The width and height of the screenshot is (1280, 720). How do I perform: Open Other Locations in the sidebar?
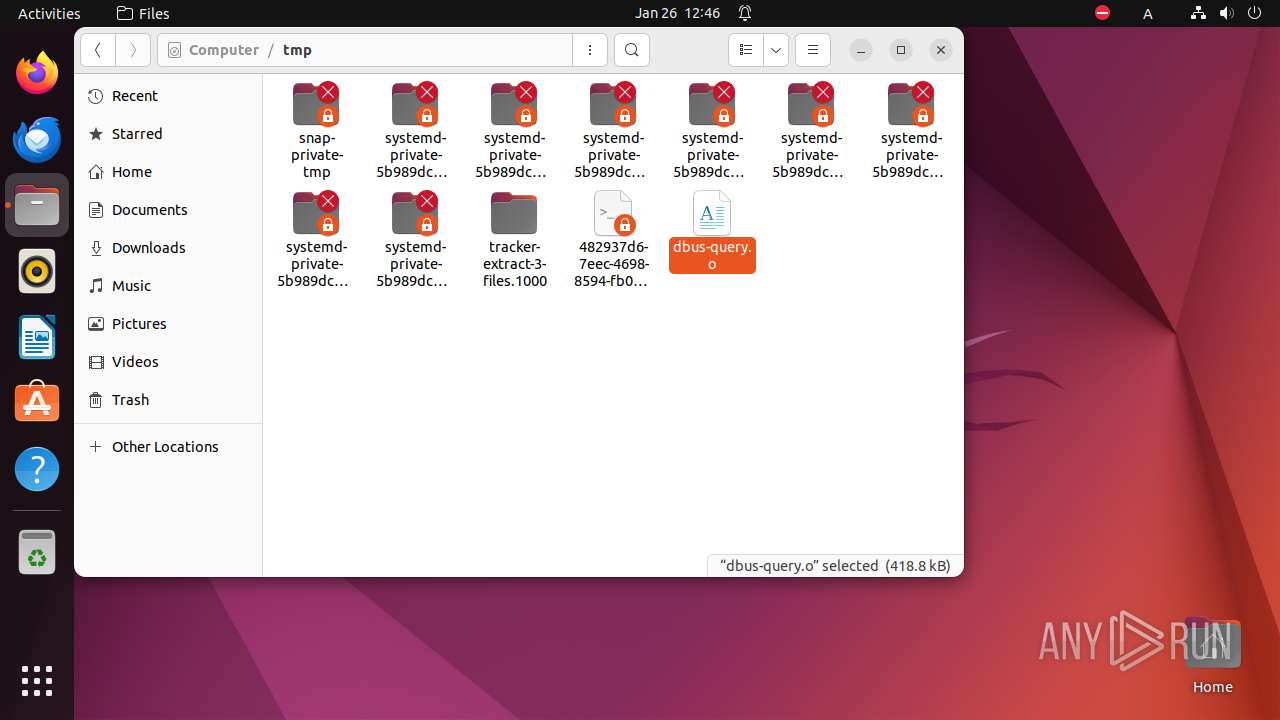(168, 447)
